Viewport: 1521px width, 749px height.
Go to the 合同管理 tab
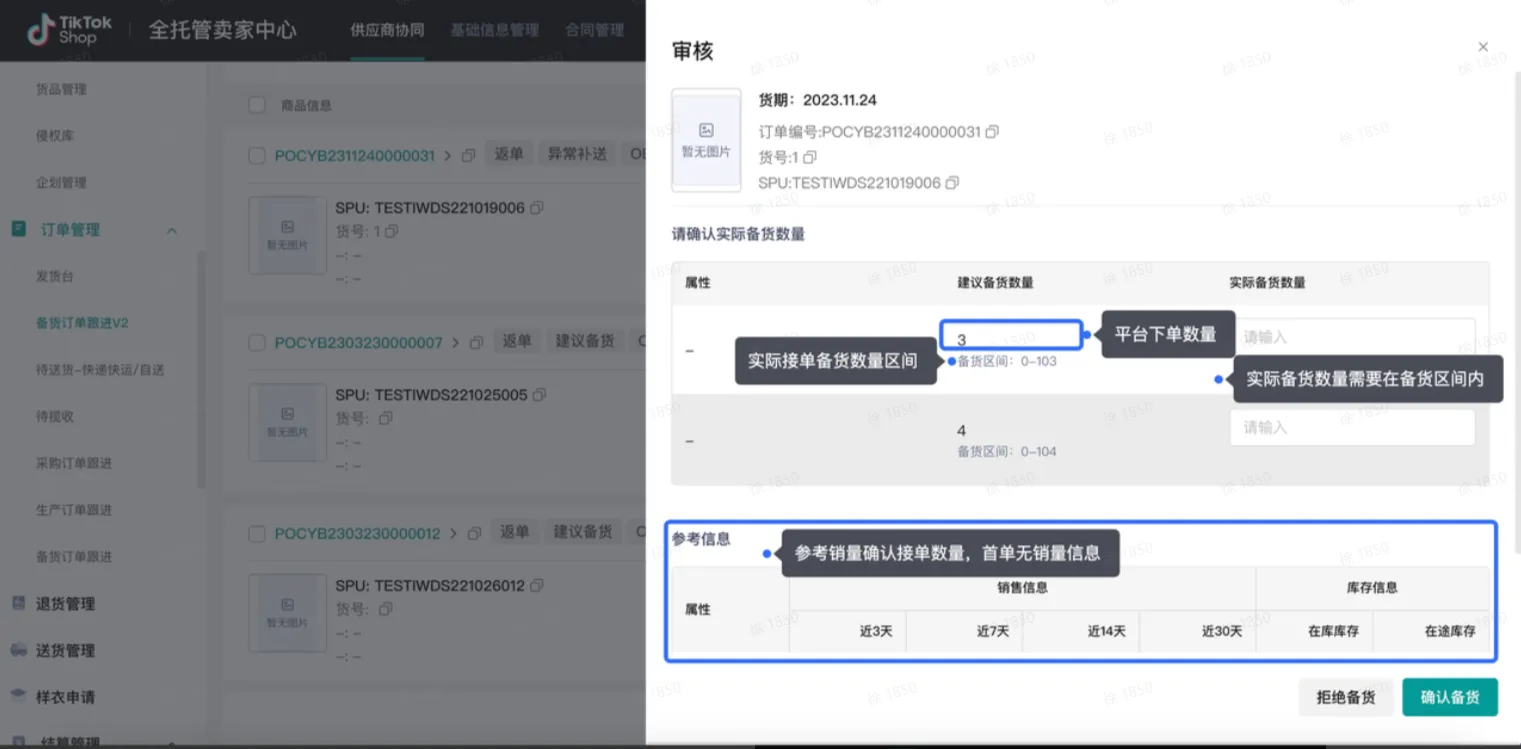(x=595, y=30)
